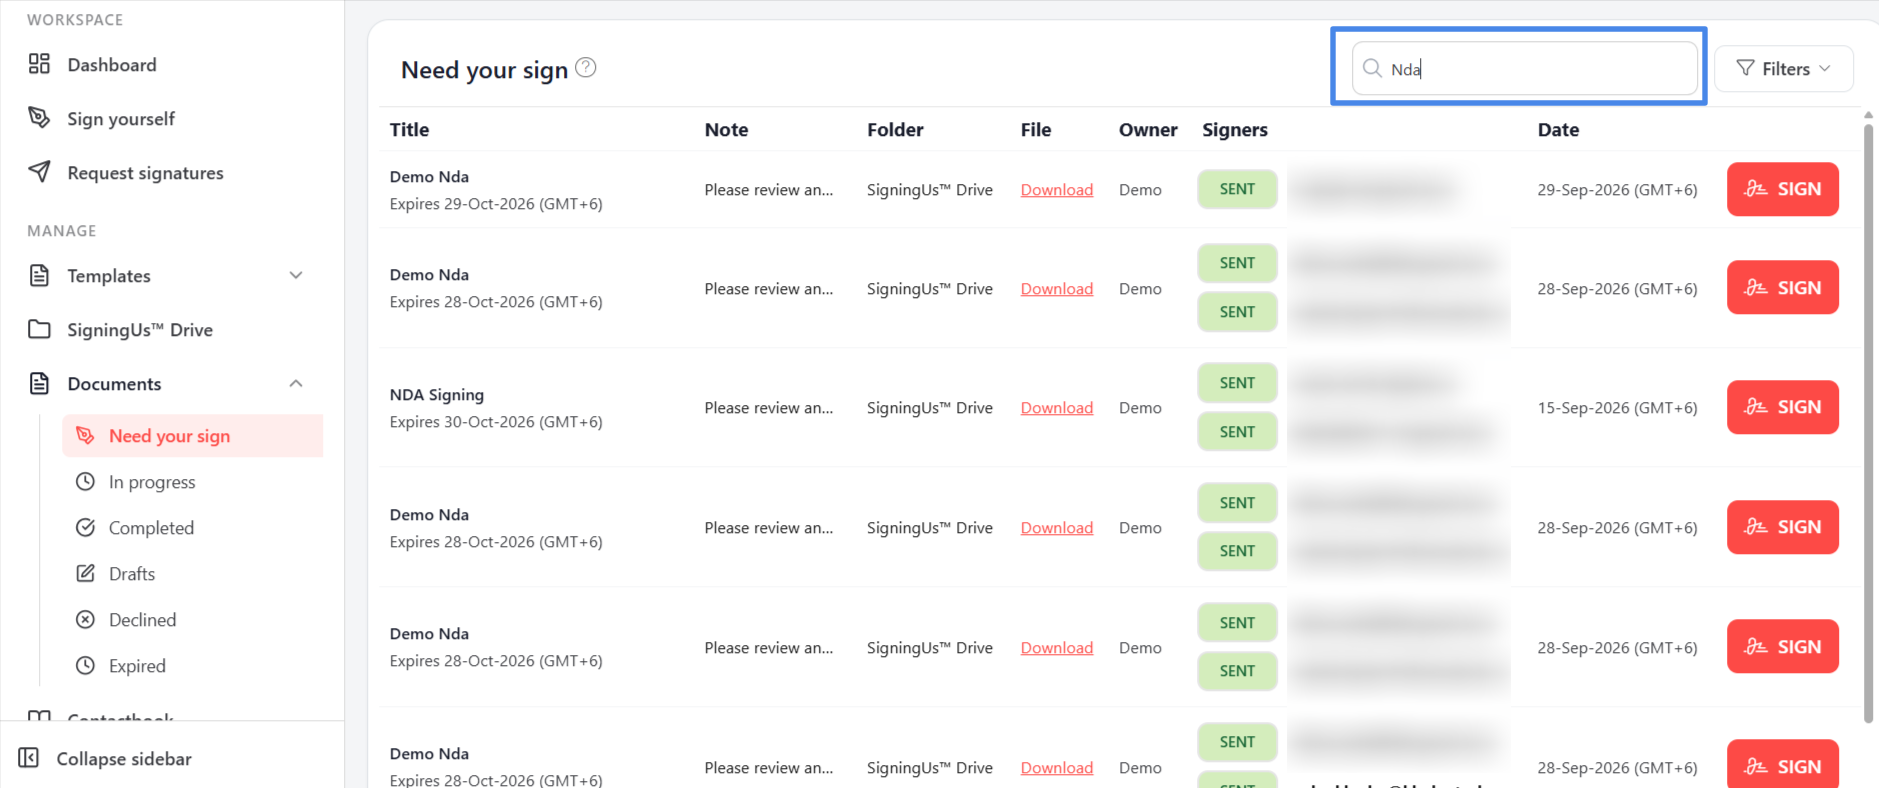
Task: Click the Collapse sidebar panel icon
Action: (x=29, y=758)
